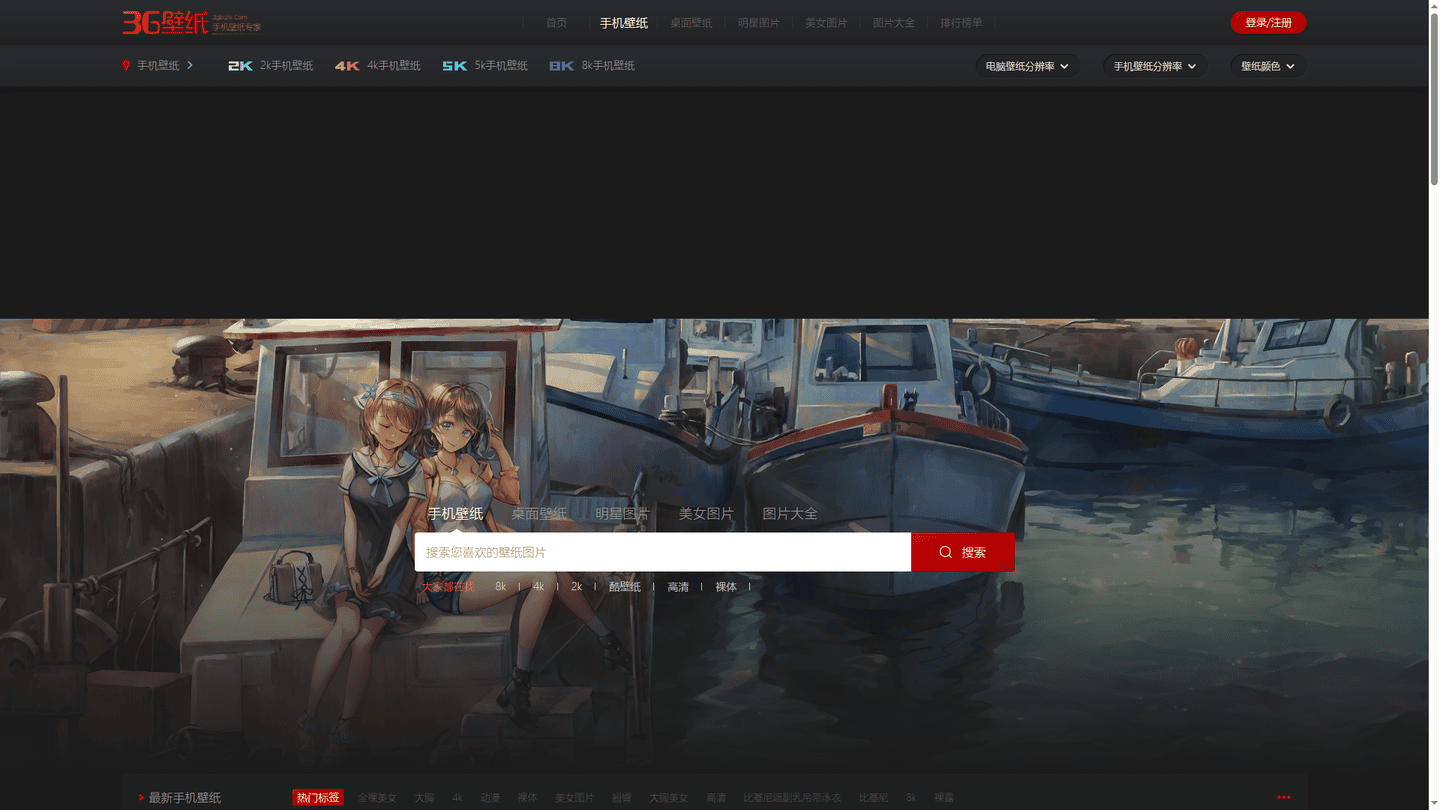Click the 动漫 tag in bottom row
This screenshot has width=1440, height=810.
tap(490, 798)
